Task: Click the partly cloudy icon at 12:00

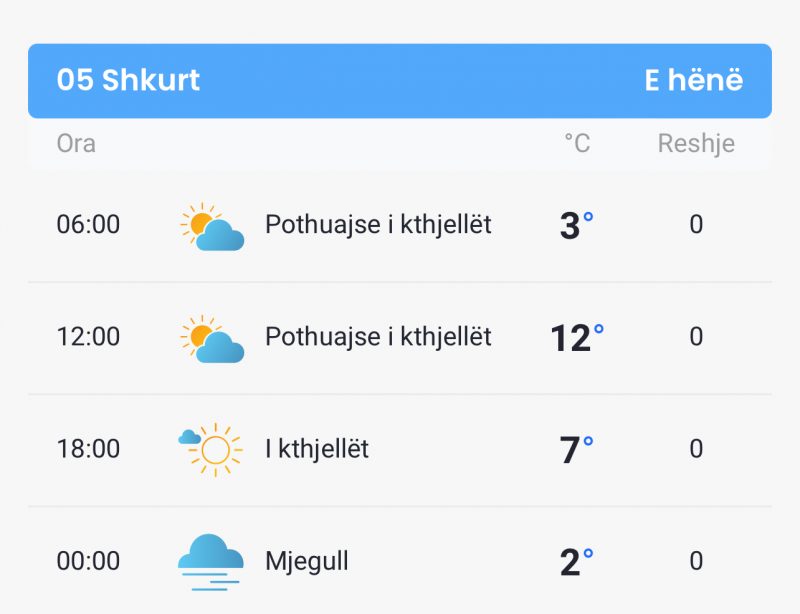Action: pyautogui.click(x=212, y=338)
